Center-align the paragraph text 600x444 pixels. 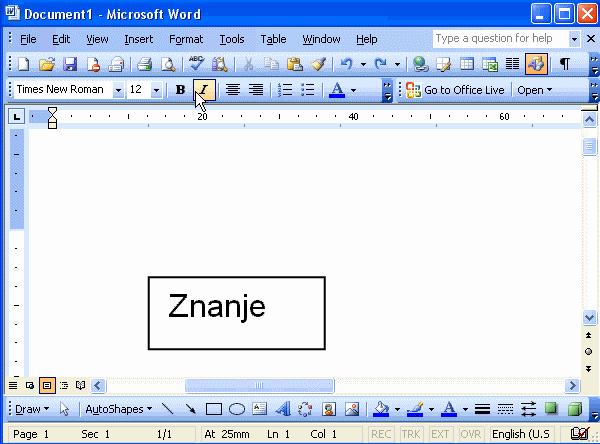(x=233, y=90)
